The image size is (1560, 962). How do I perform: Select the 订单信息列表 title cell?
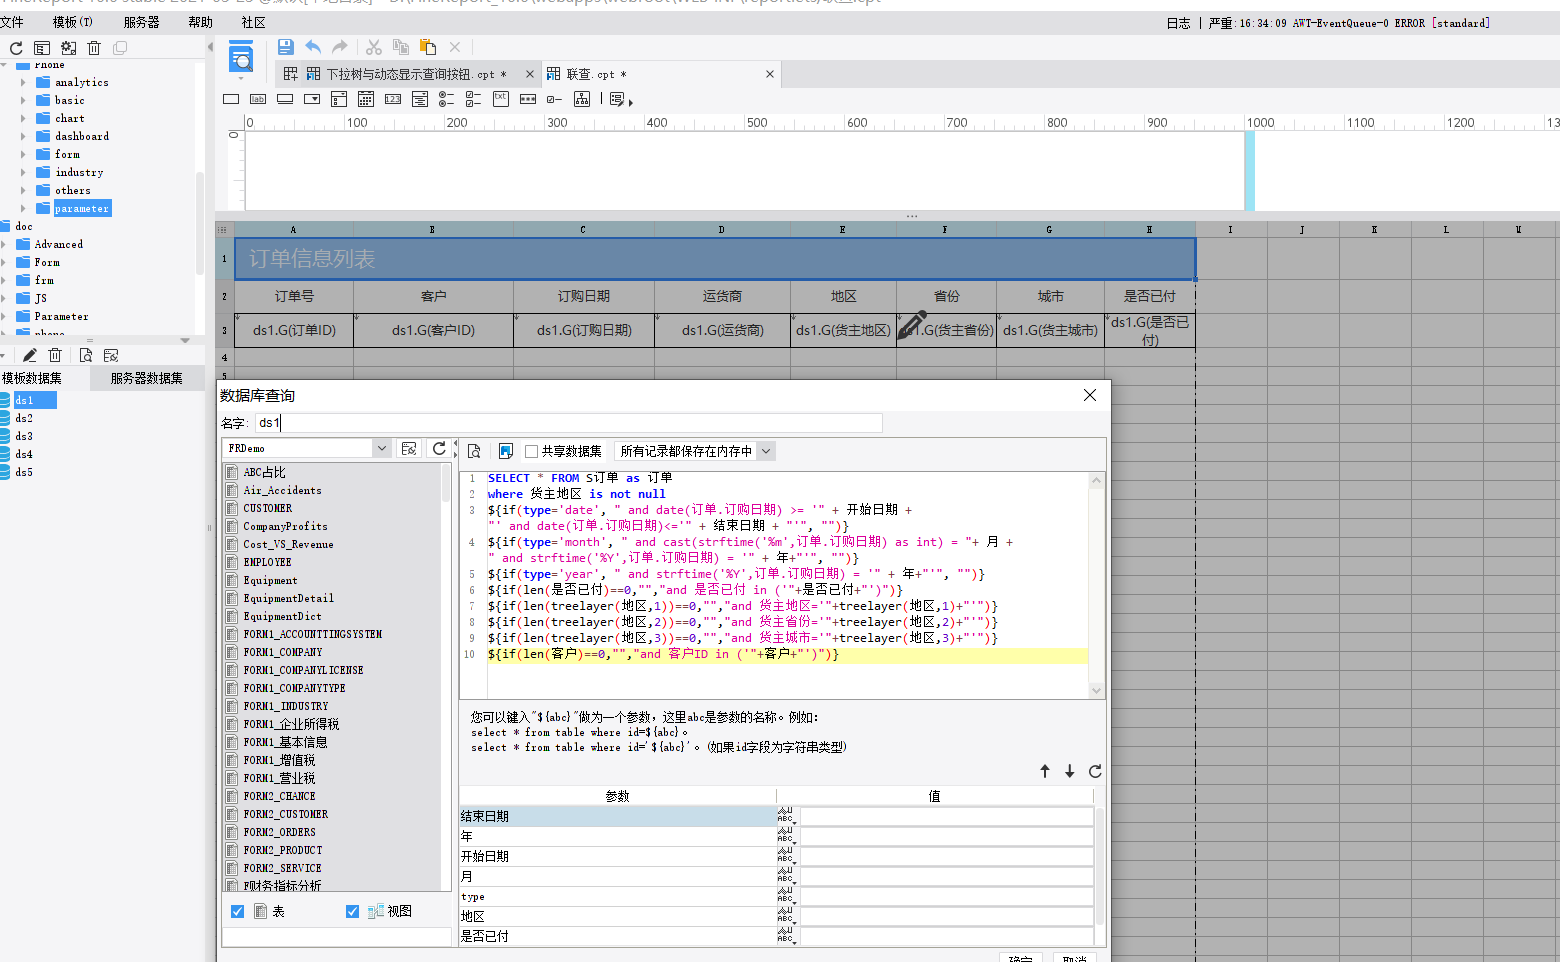(x=714, y=259)
